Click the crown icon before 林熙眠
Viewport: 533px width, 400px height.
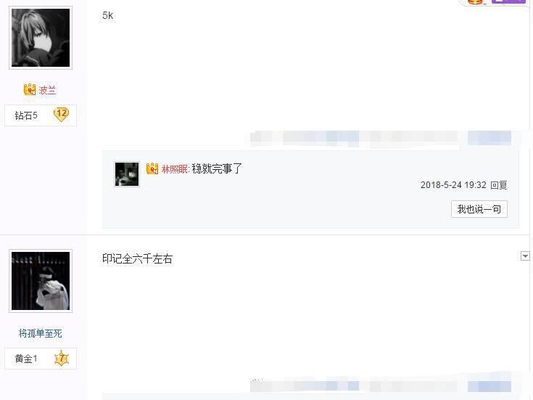pyautogui.click(x=152, y=169)
